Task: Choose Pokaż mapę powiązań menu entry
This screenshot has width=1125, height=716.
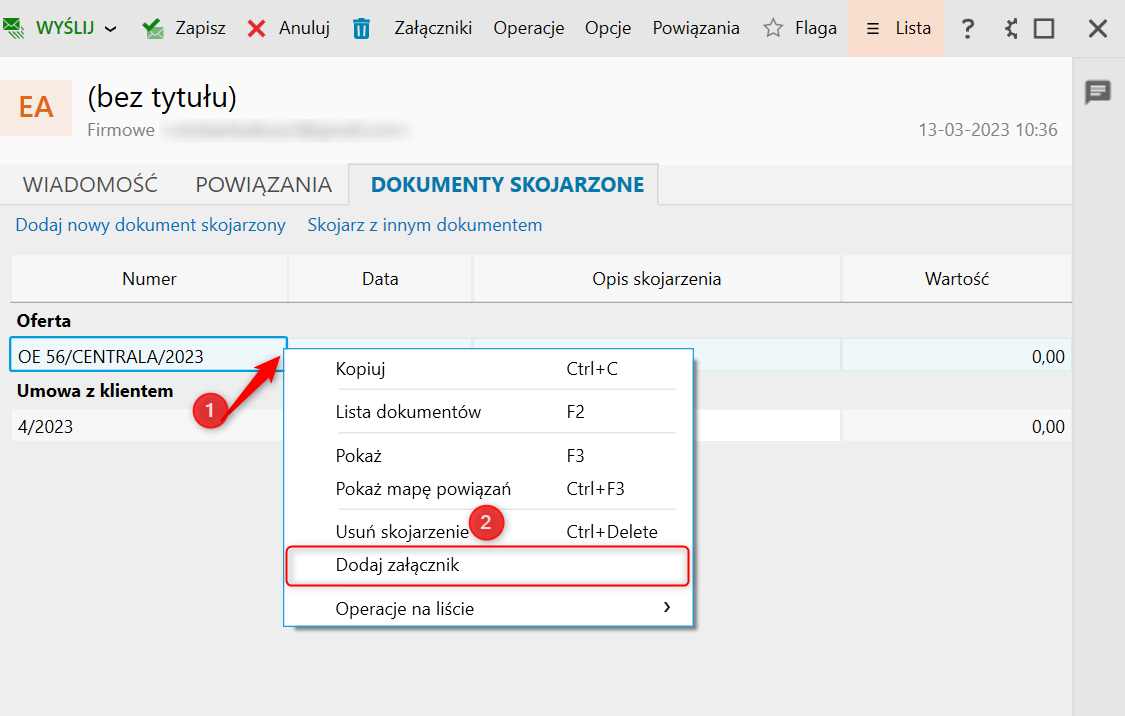Action: 488,489
